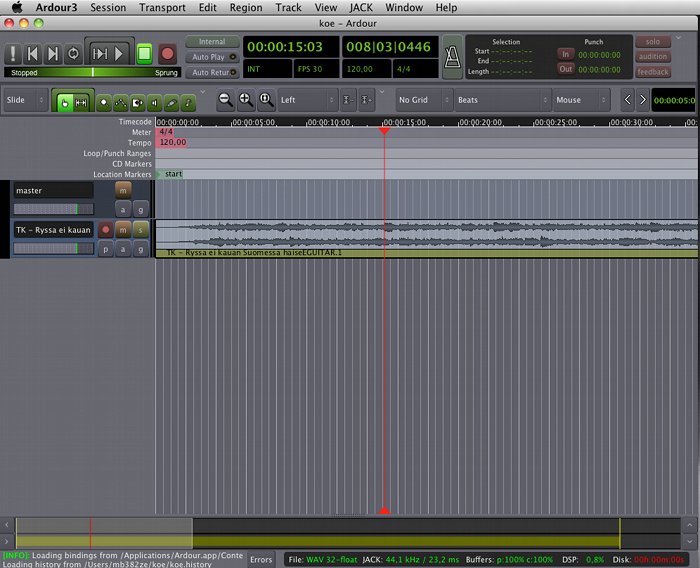Image resolution: width=700 pixels, height=568 pixels.
Task: Click the play range/selection button
Action: pos(100,54)
